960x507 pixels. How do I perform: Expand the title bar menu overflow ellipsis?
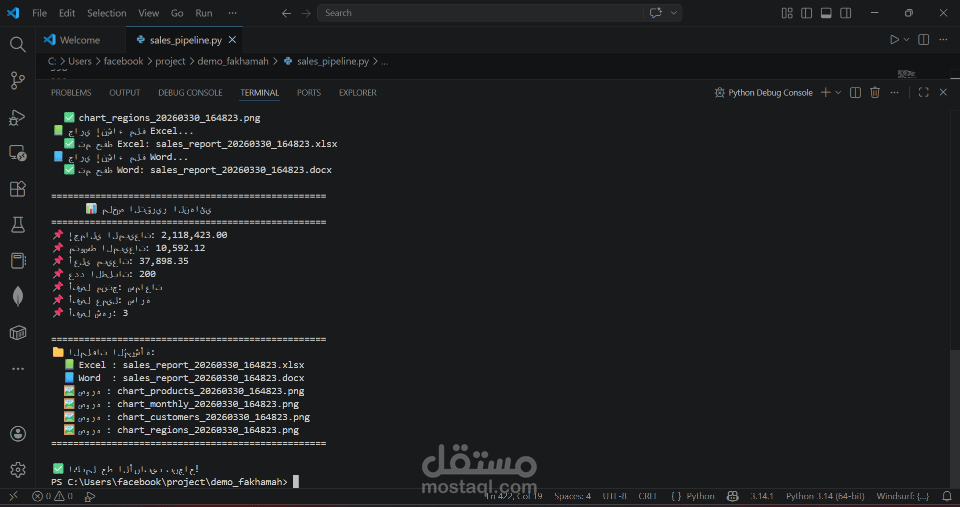tap(232, 13)
